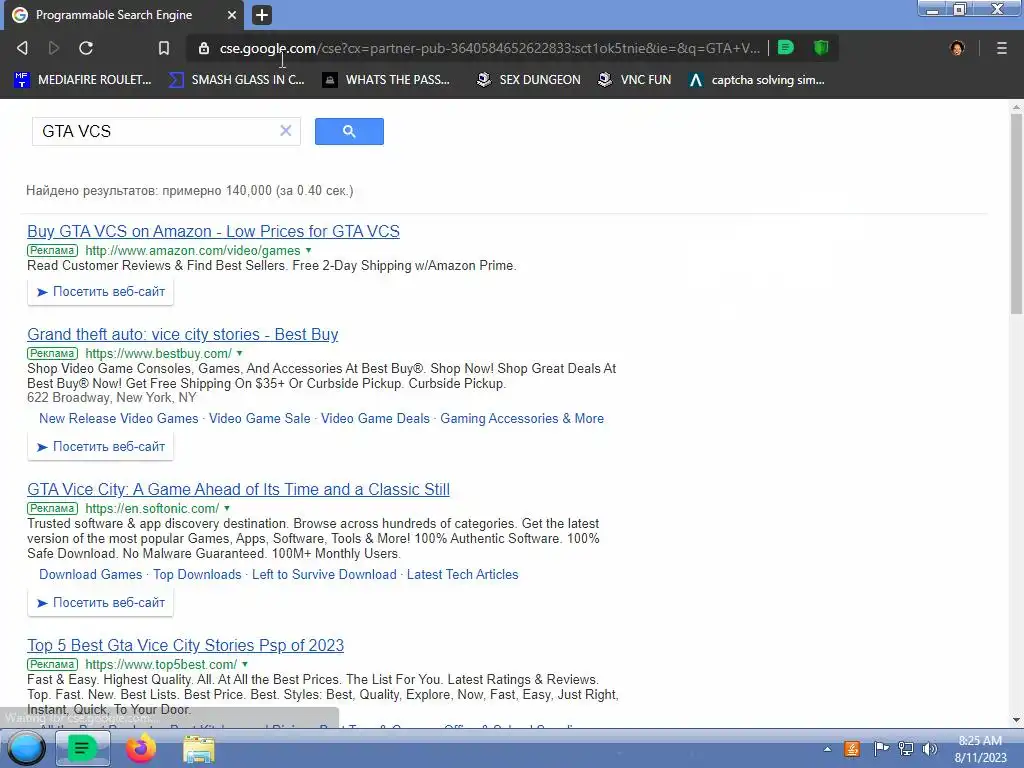Show hidden system tray icons

point(827,749)
